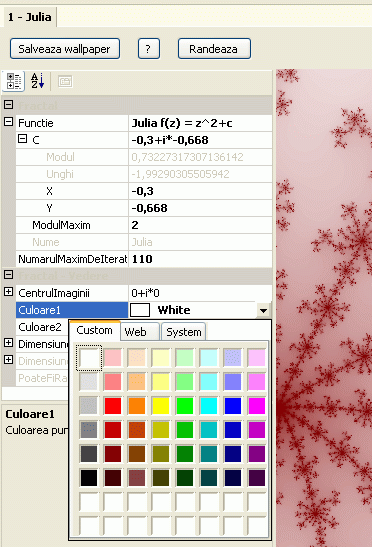Click the Property Pages icon

point(65,82)
